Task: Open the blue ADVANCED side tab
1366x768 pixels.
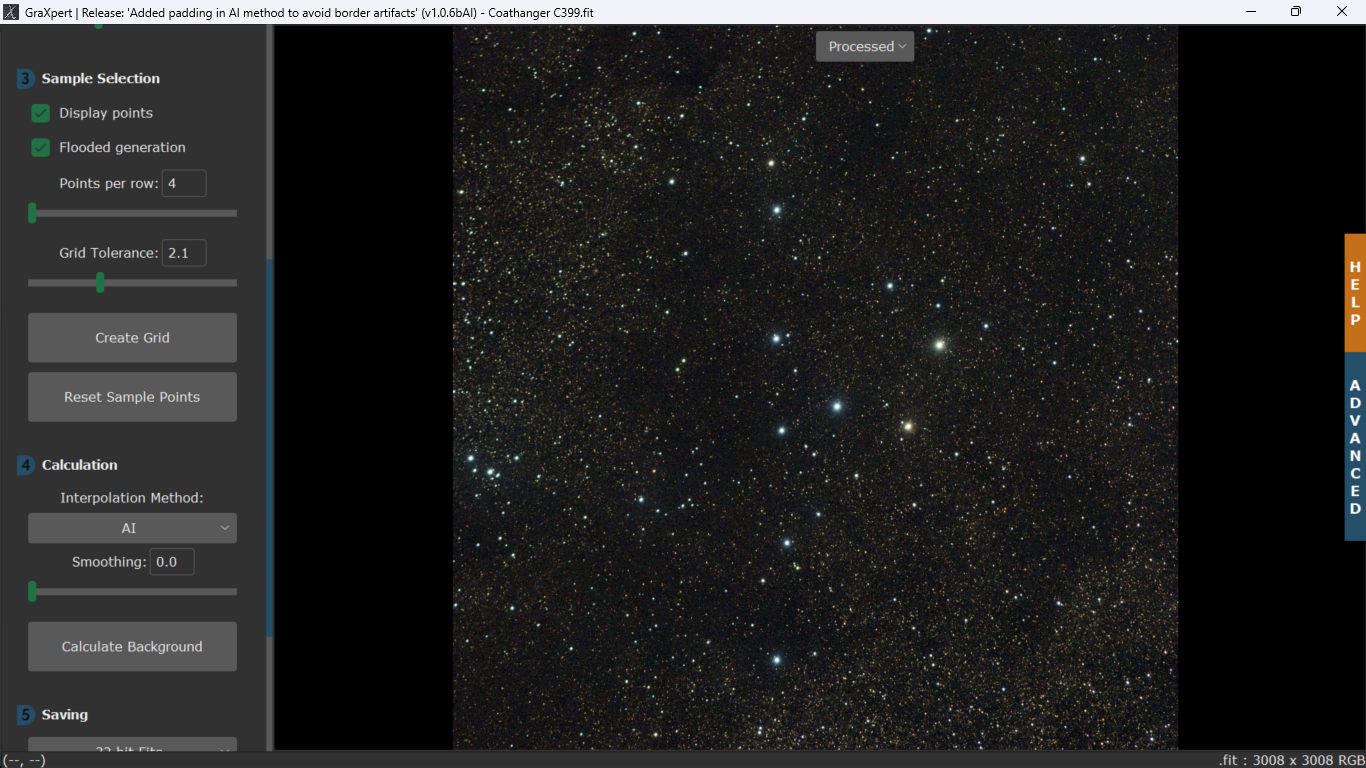Action: coord(1355,447)
